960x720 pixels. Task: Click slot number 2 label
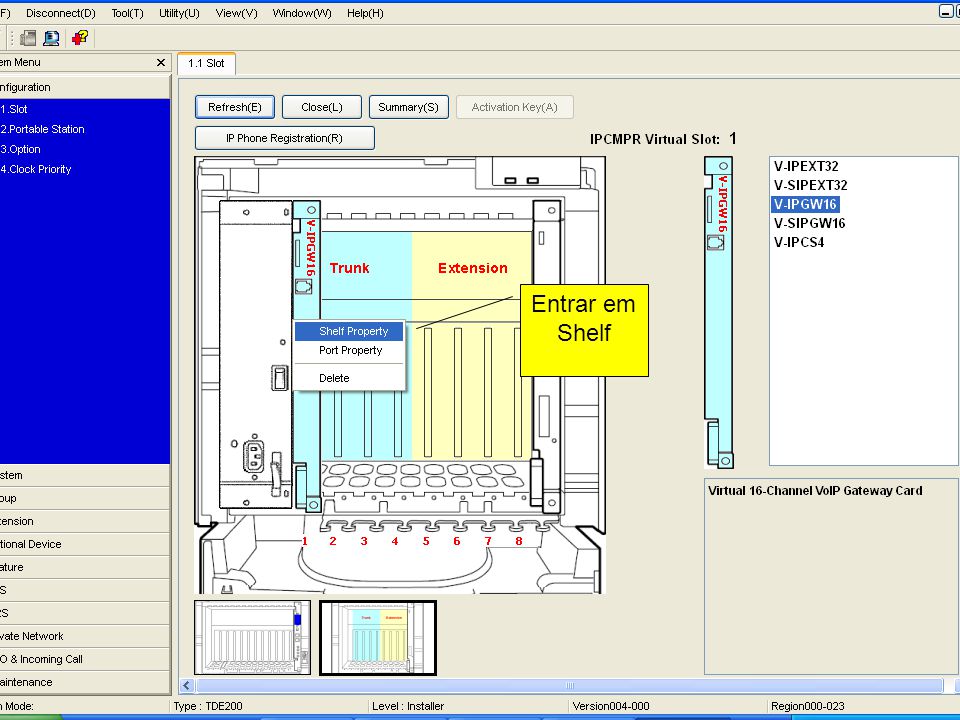332,541
